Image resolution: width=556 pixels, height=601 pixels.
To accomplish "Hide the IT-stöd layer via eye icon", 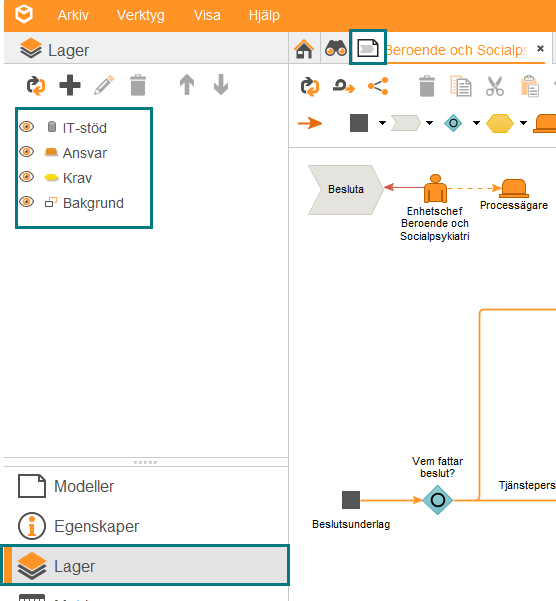I will [x=27, y=127].
